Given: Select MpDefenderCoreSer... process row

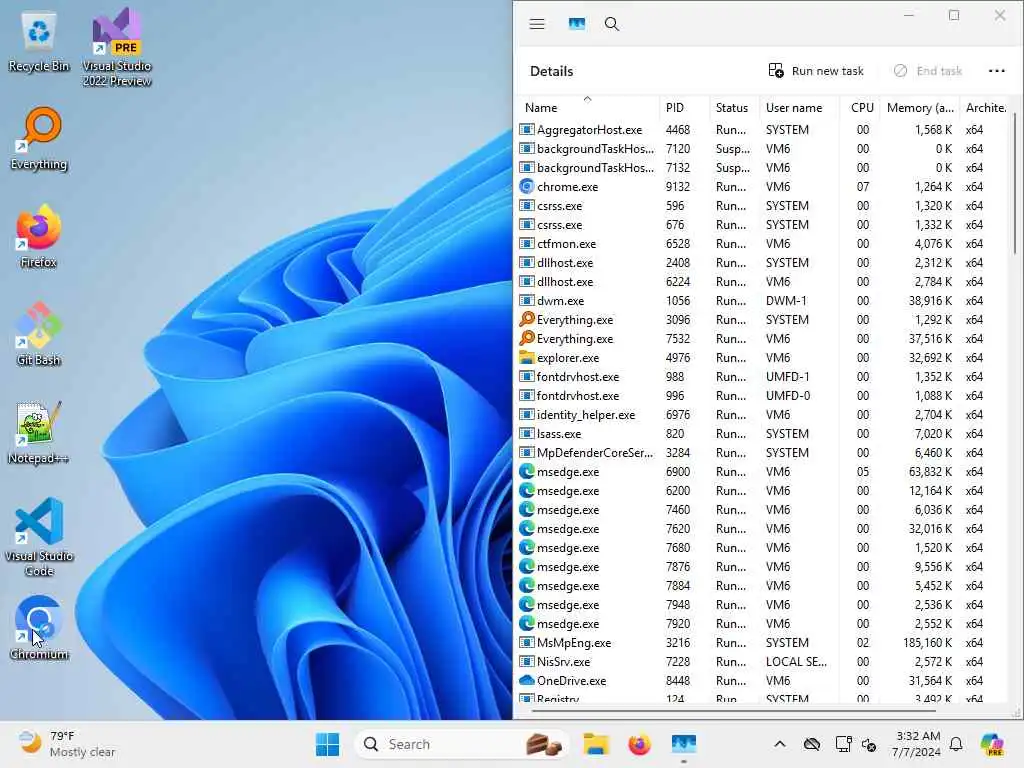Looking at the screenshot, I should (x=764, y=453).
